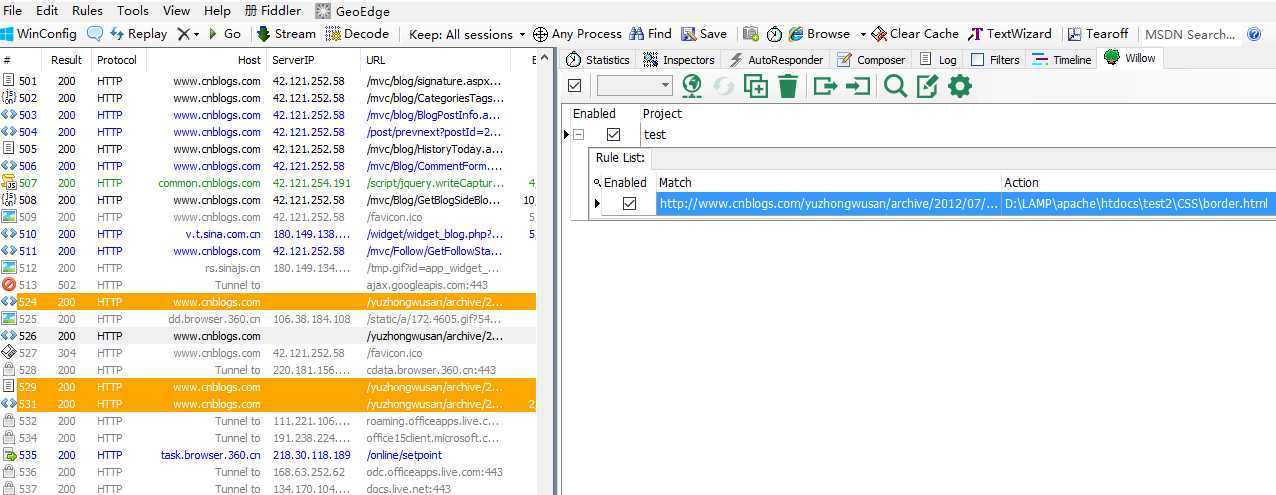Viewport: 1276px width, 495px height.
Task: Click the blue help icon
Action: coord(1256,34)
